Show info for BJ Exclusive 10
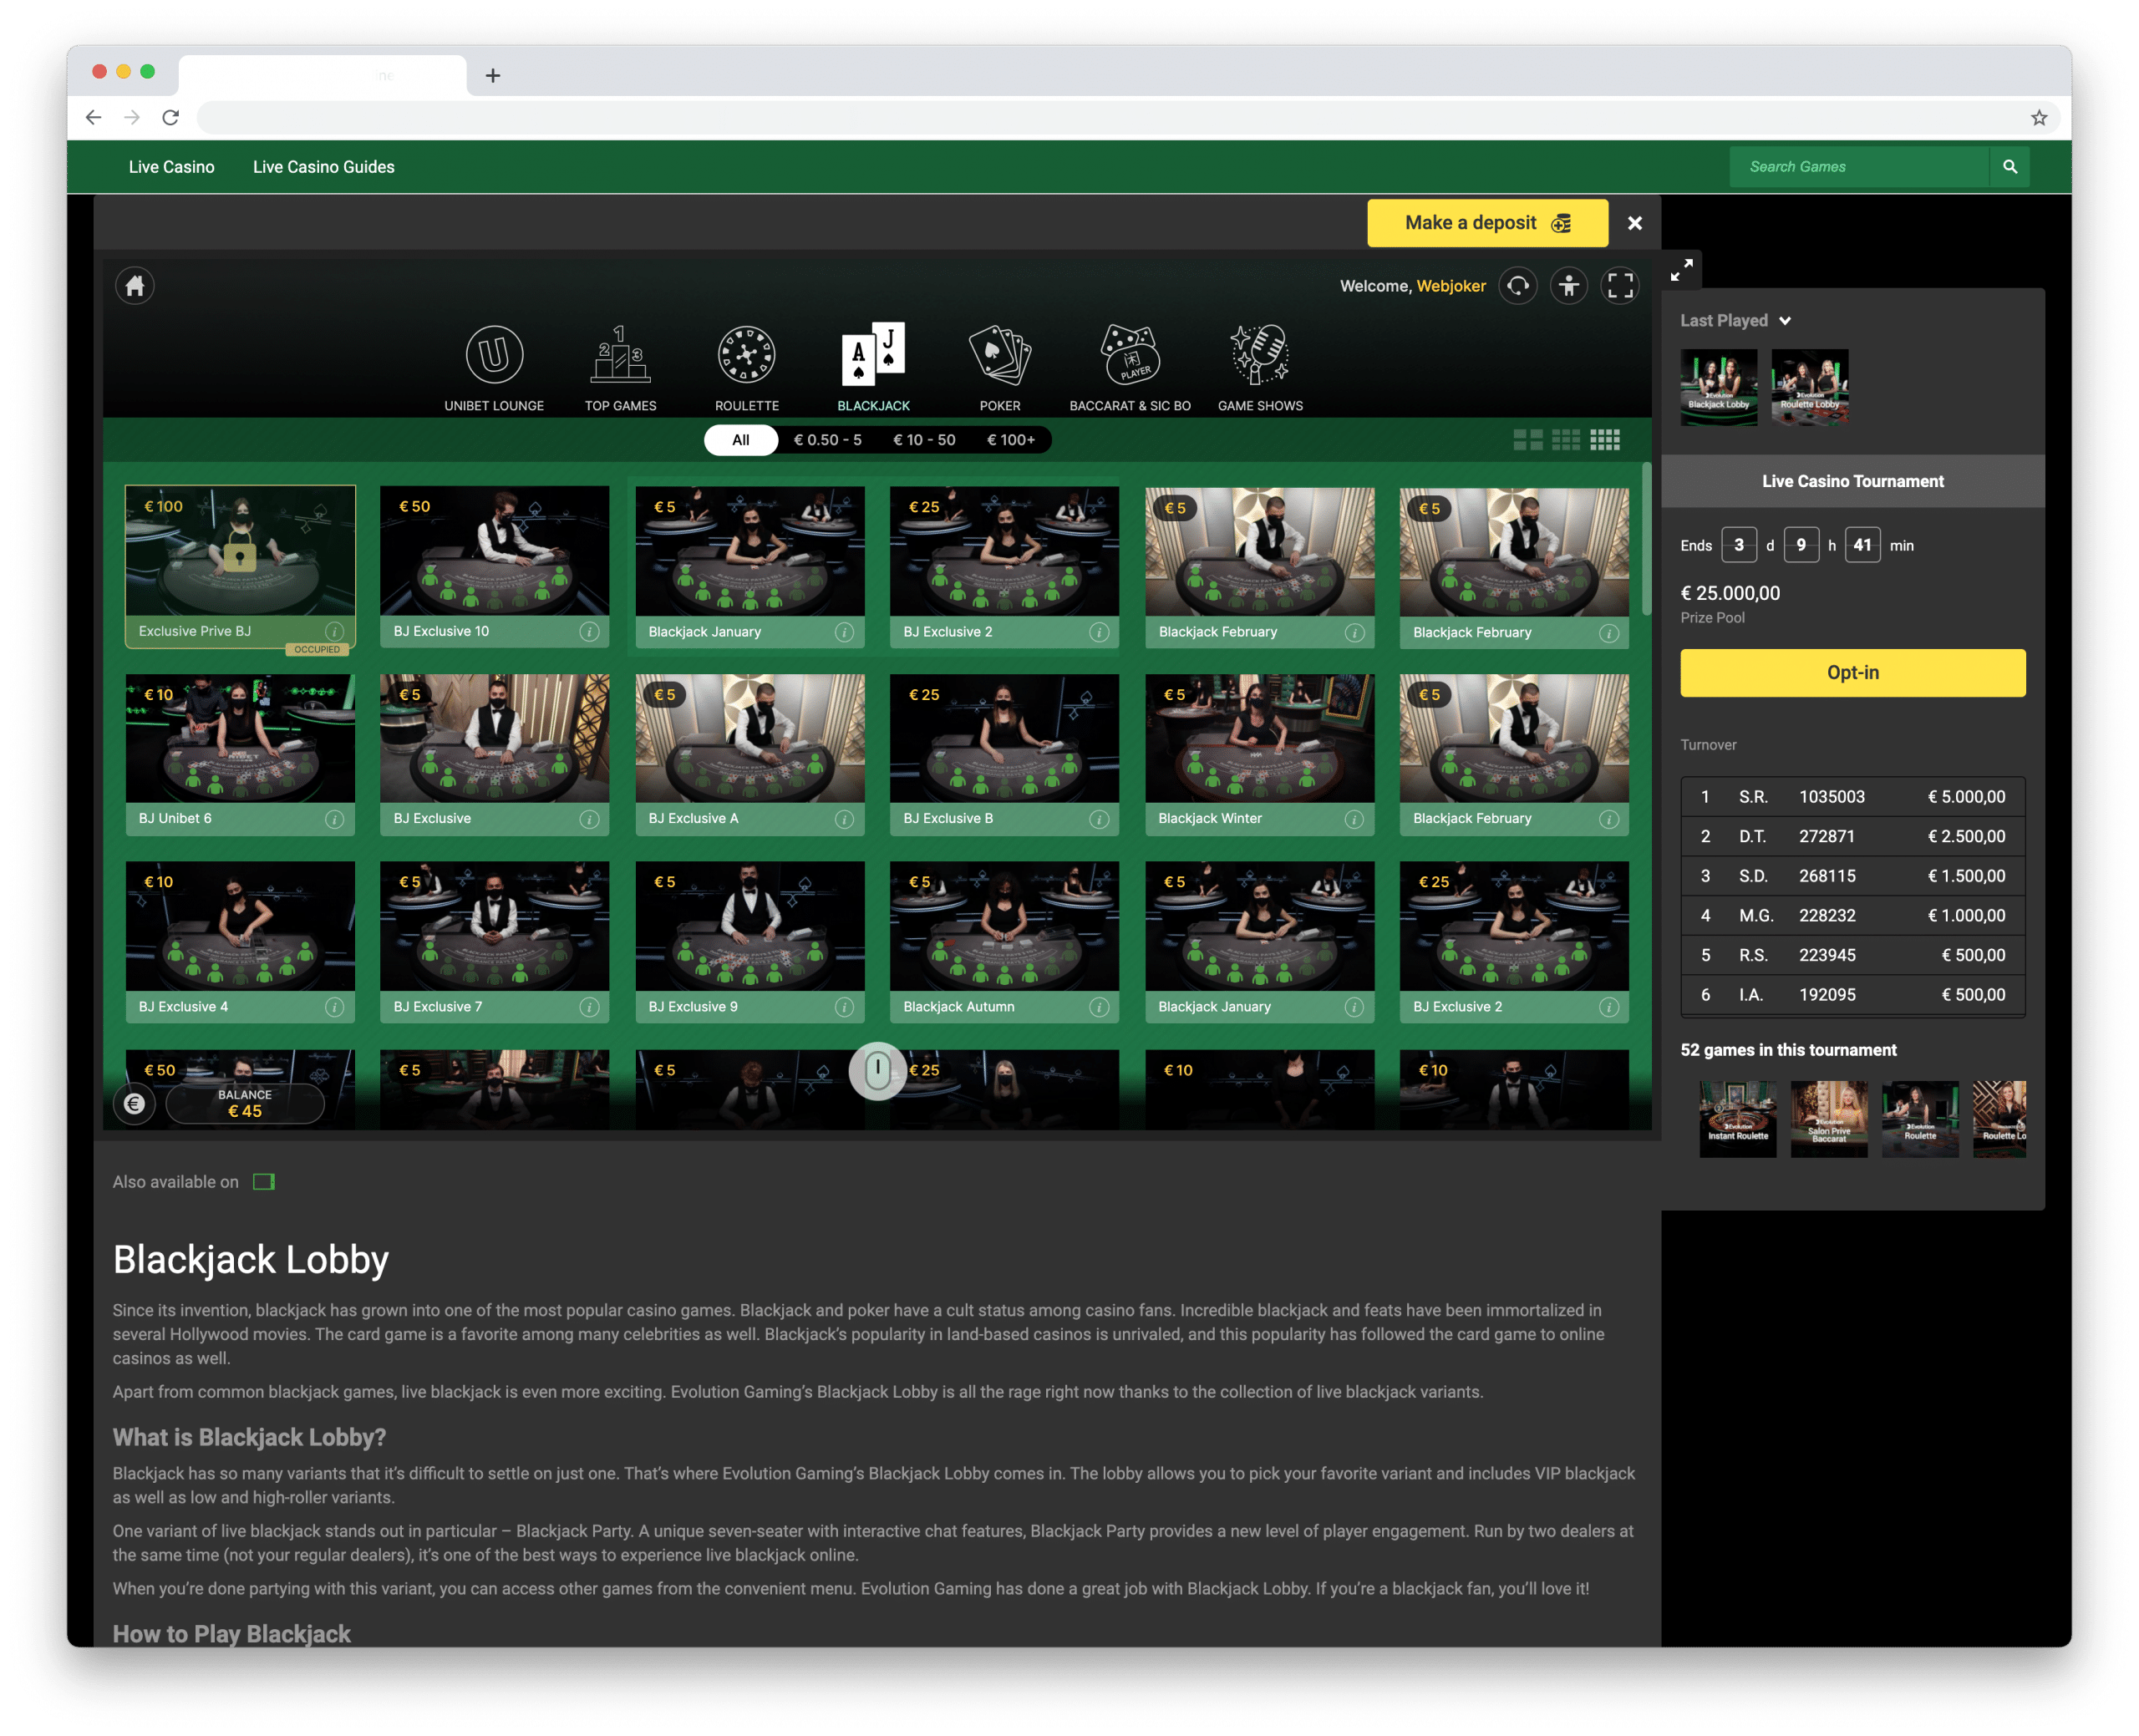 click(x=589, y=632)
